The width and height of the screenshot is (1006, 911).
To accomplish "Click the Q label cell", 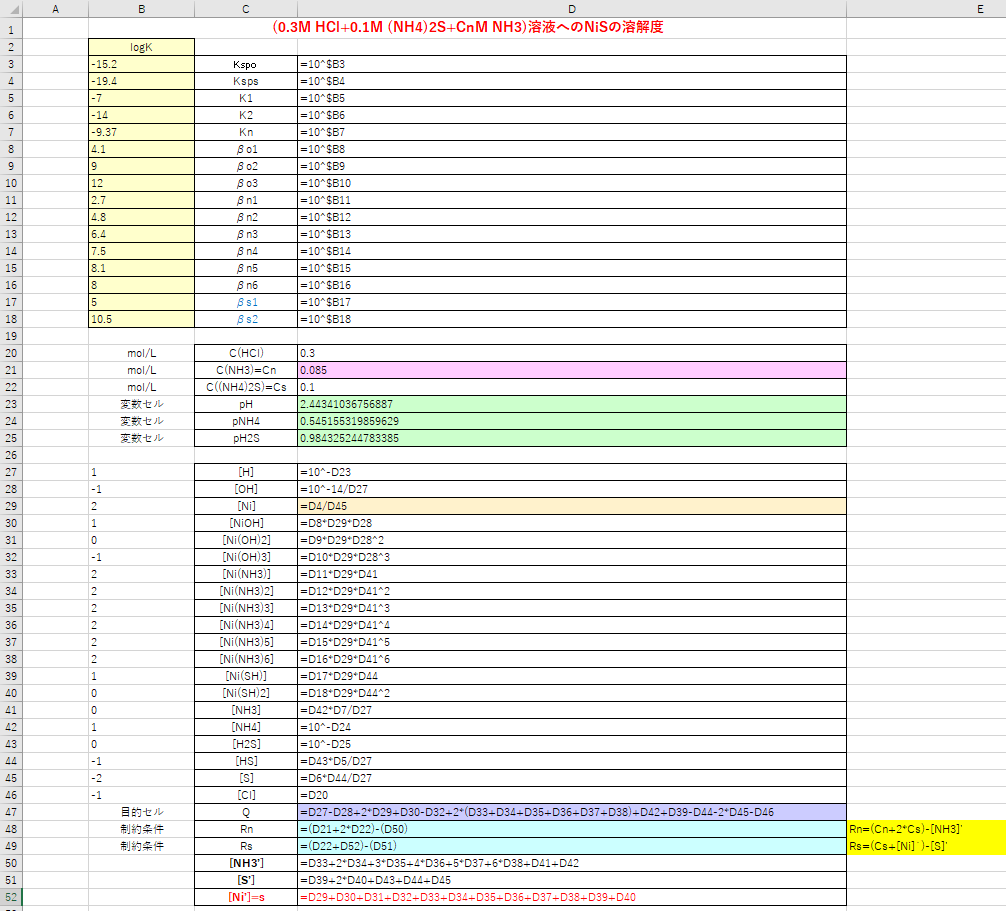I will [246, 812].
